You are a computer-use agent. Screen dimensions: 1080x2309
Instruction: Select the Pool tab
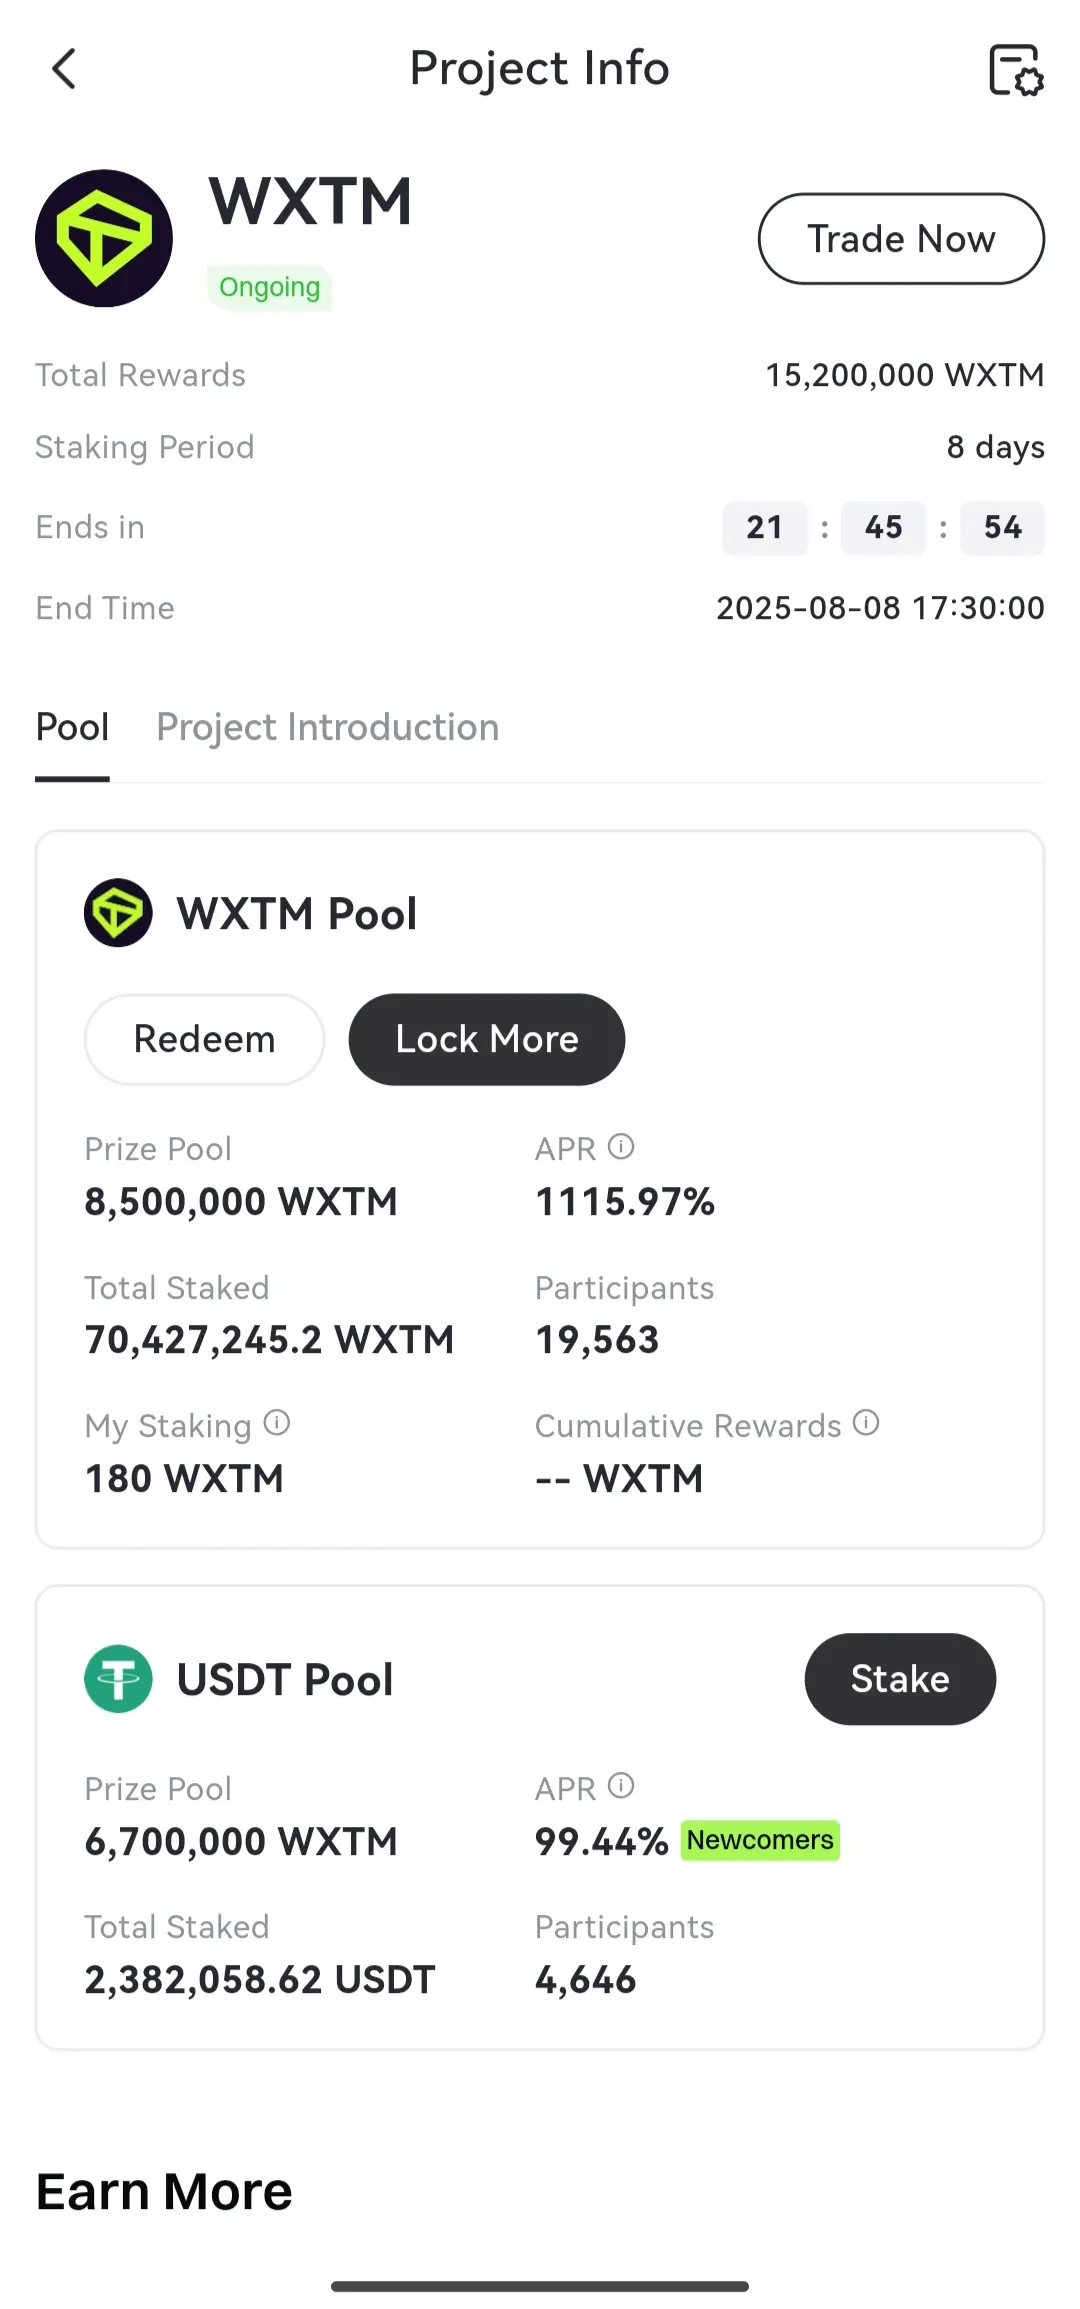(x=72, y=727)
